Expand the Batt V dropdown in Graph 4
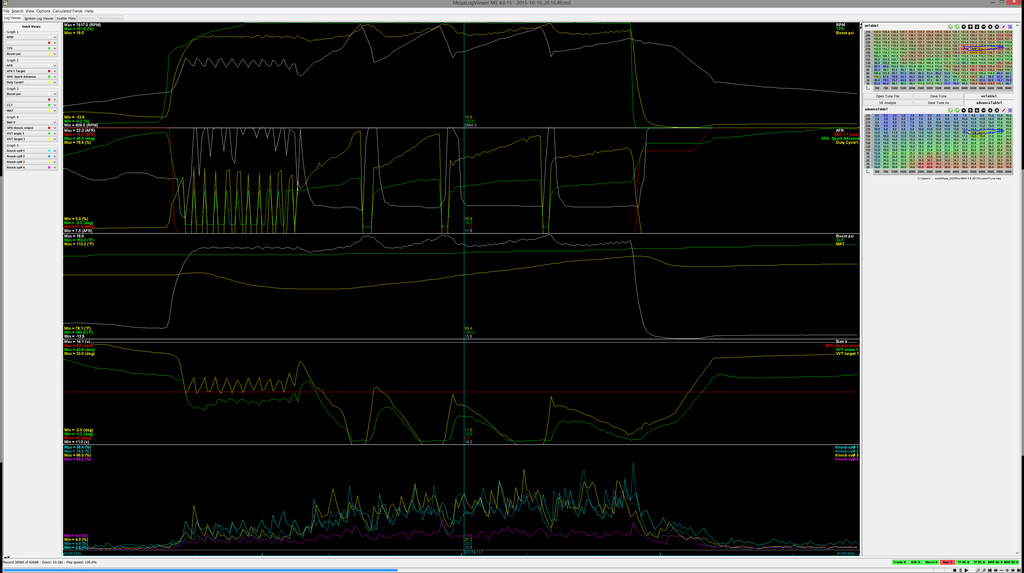Viewport: 1024px width, 573px height. pos(54,122)
